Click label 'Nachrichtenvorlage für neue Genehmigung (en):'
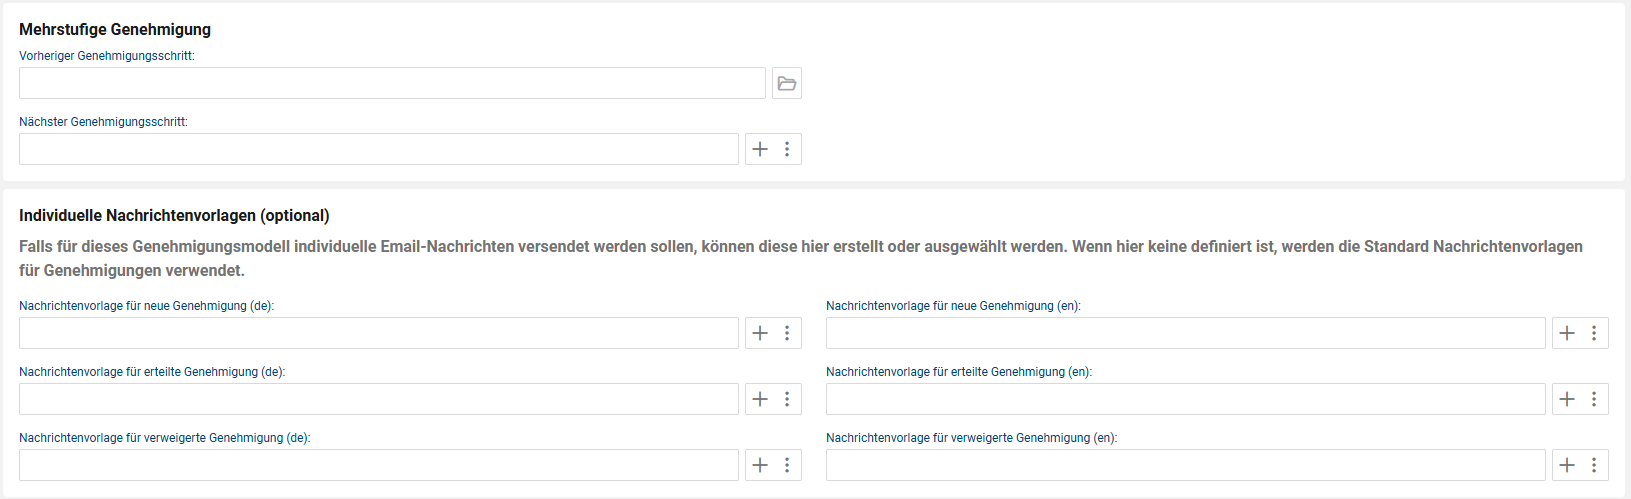1631x499 pixels. click(x=954, y=306)
